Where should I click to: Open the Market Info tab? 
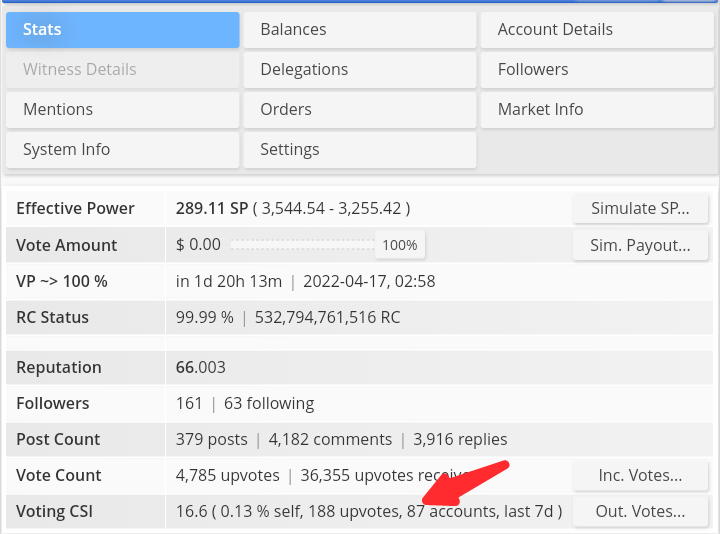pyautogui.click(x=597, y=110)
